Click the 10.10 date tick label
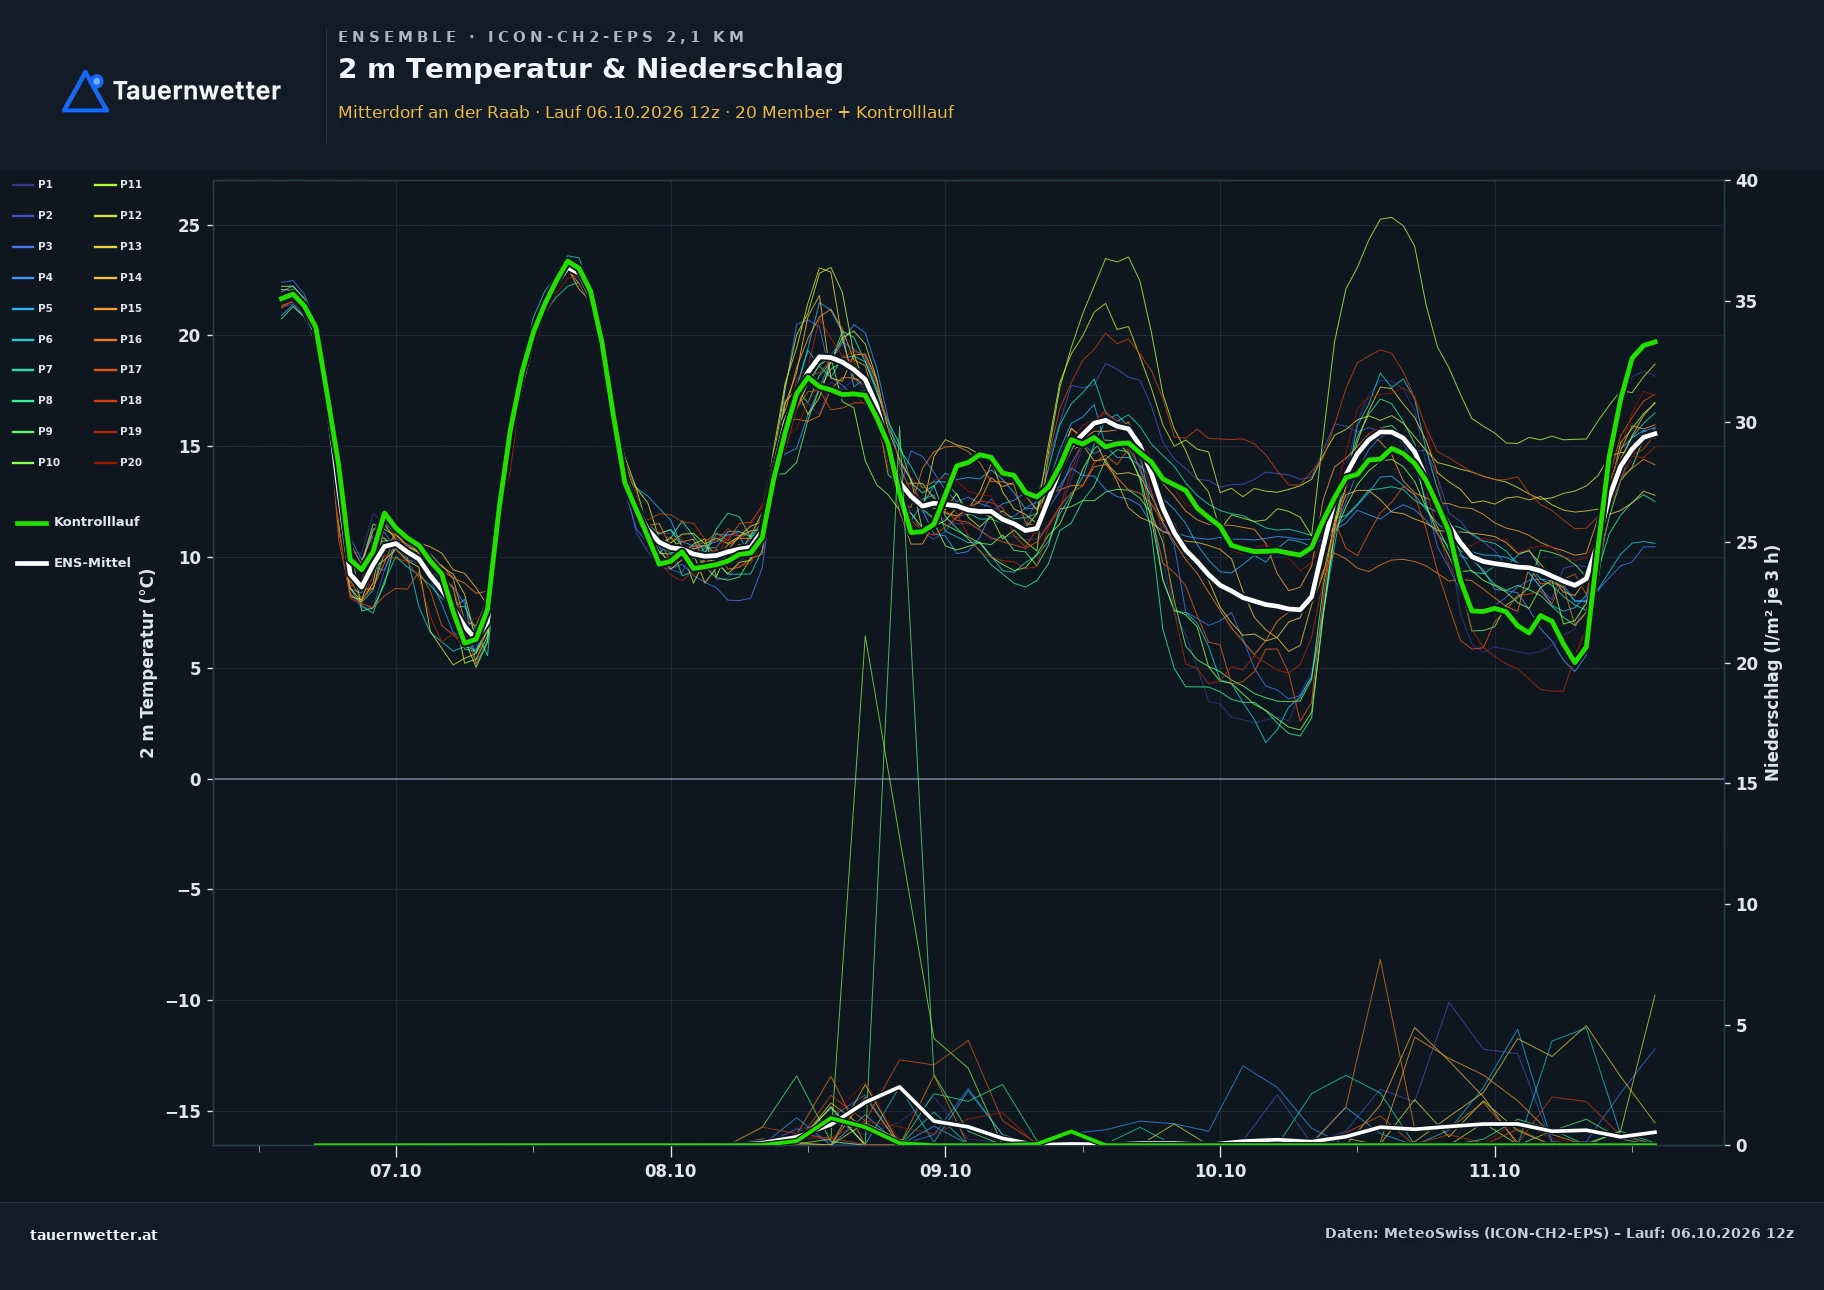 click(x=1220, y=1171)
